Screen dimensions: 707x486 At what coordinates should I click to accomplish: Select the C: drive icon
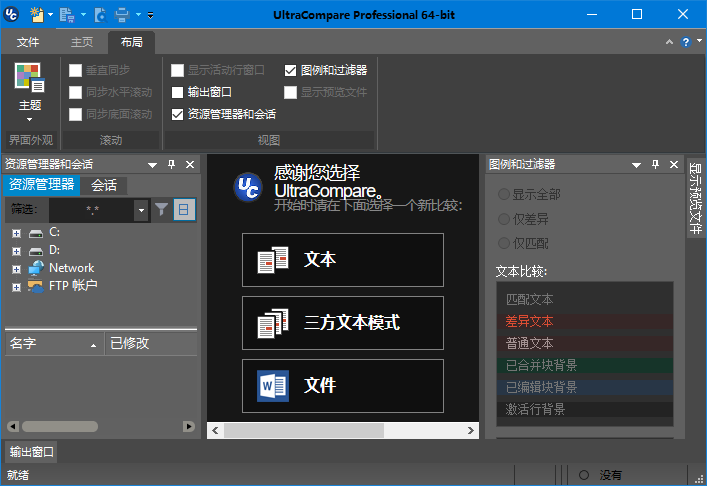(x=36, y=233)
